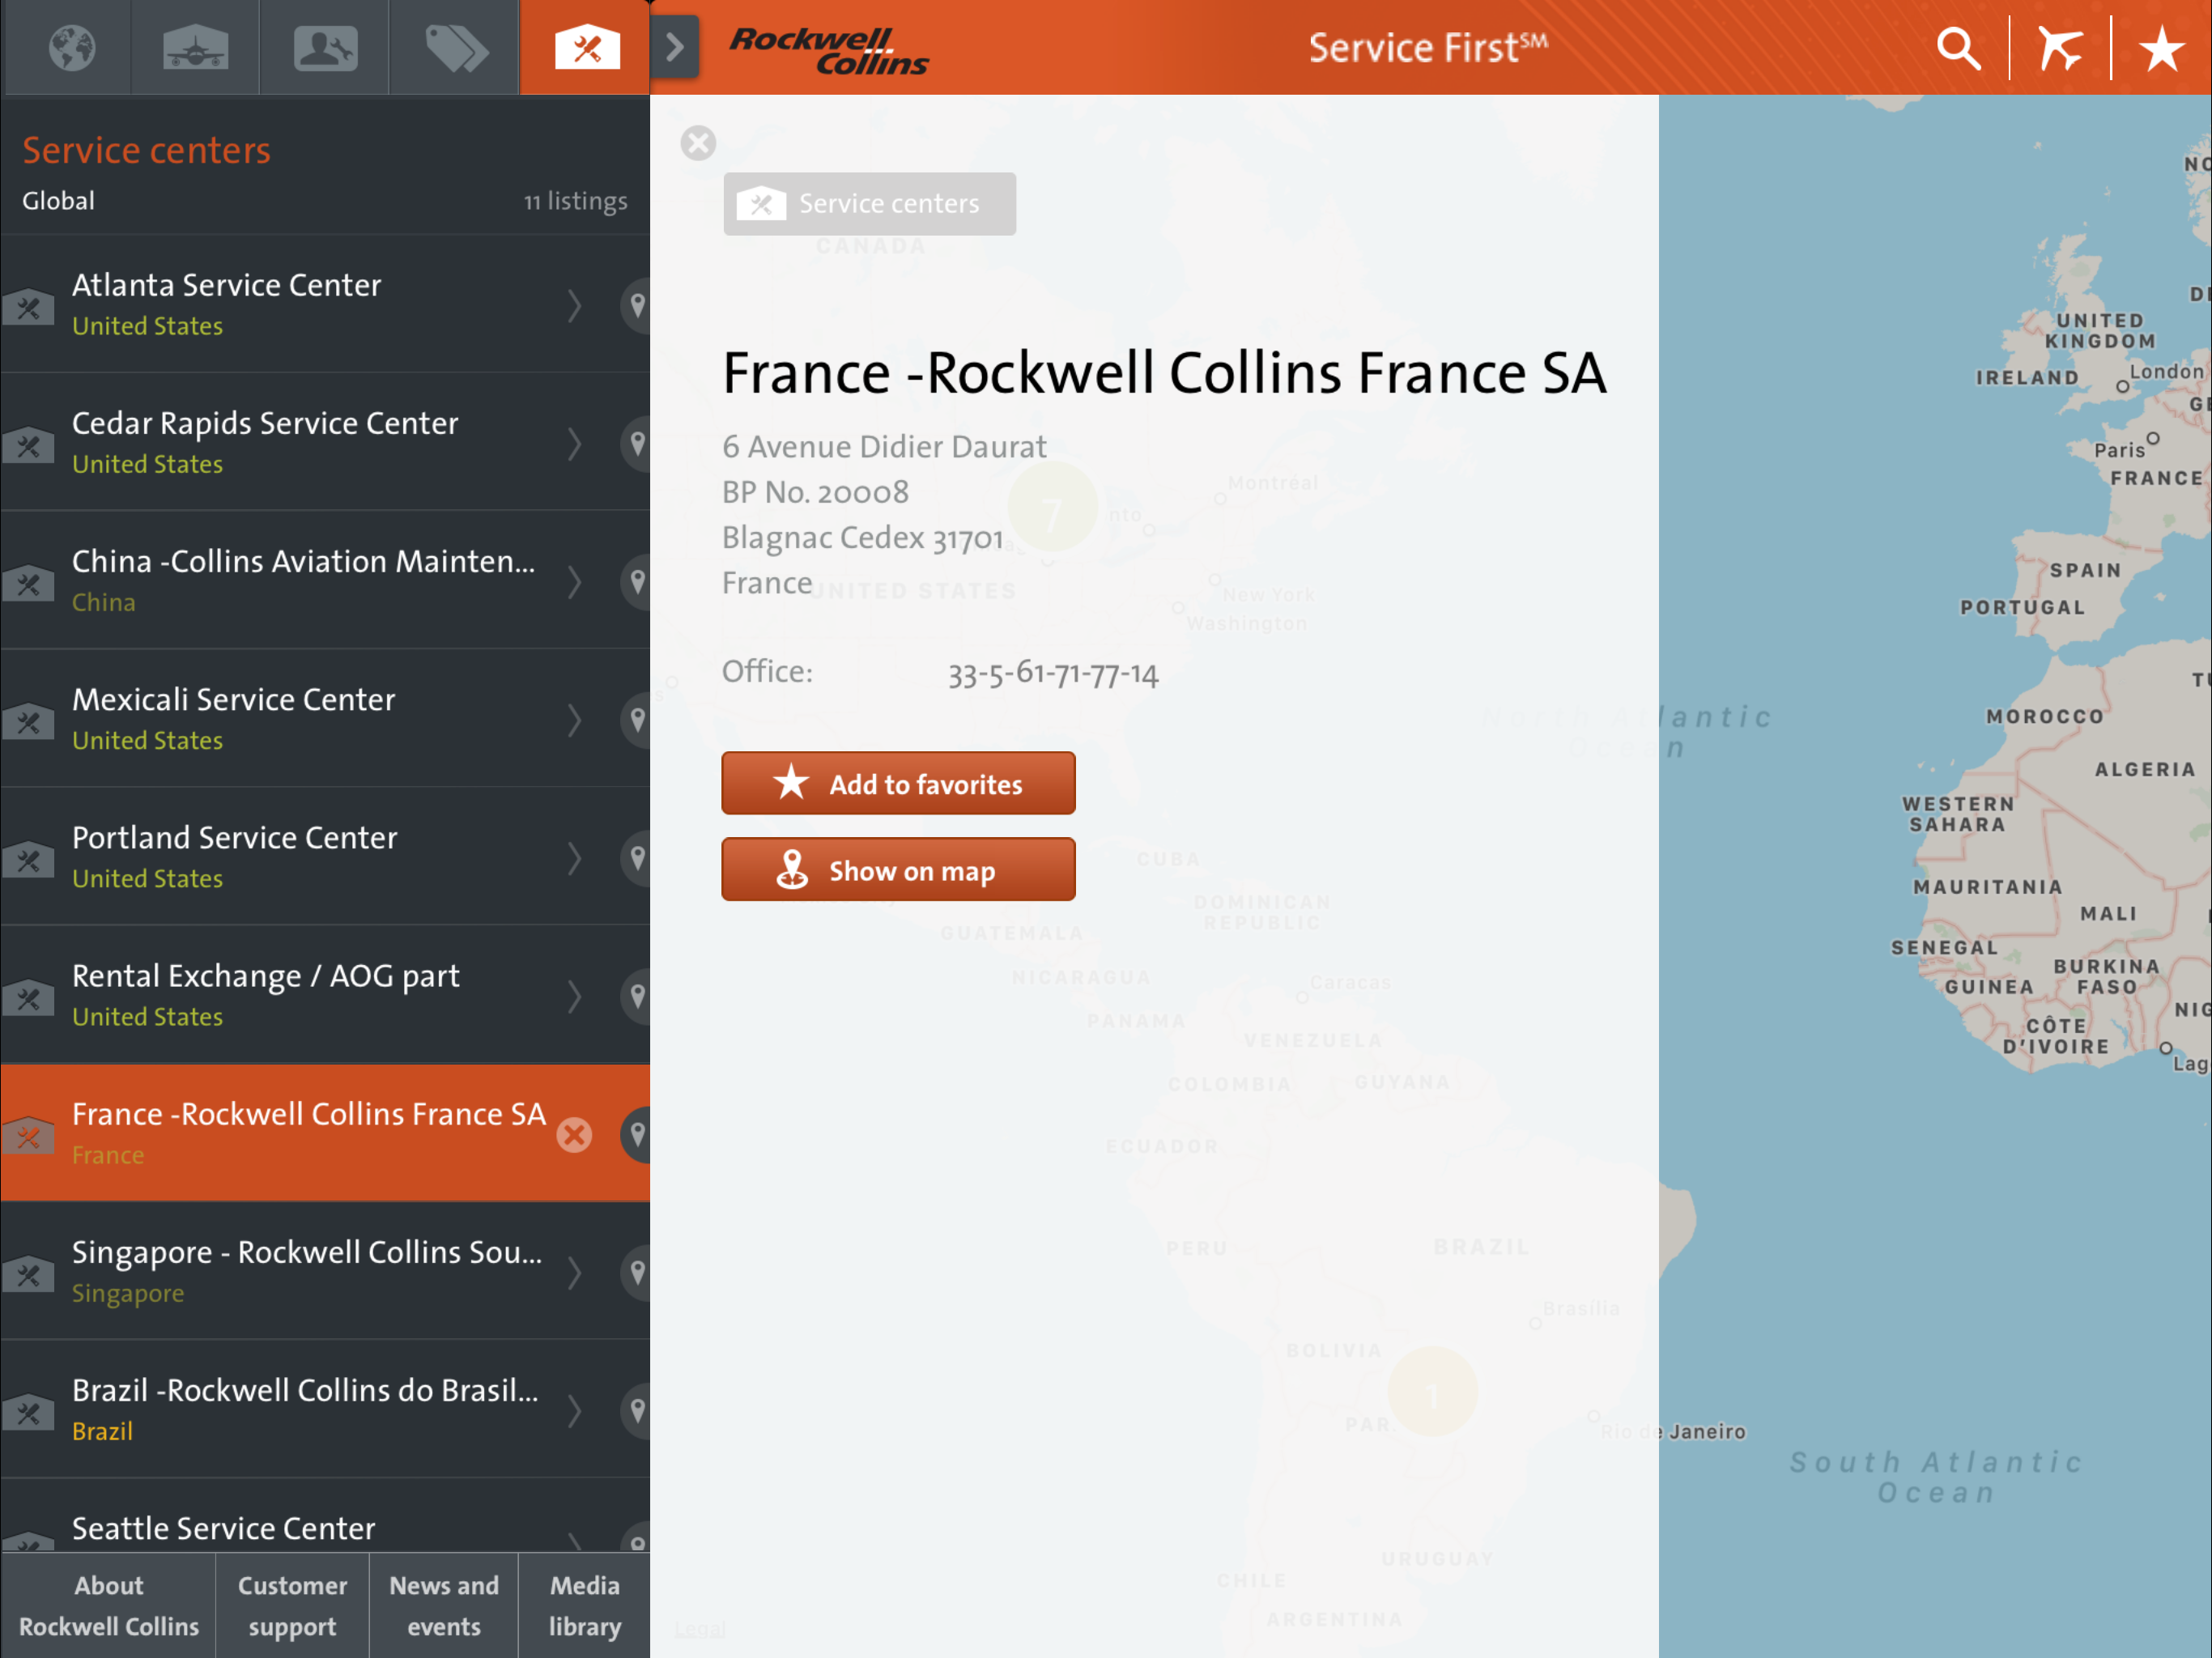The image size is (2212, 1658).
Task: Open the airplane icon in header
Action: point(2059,48)
